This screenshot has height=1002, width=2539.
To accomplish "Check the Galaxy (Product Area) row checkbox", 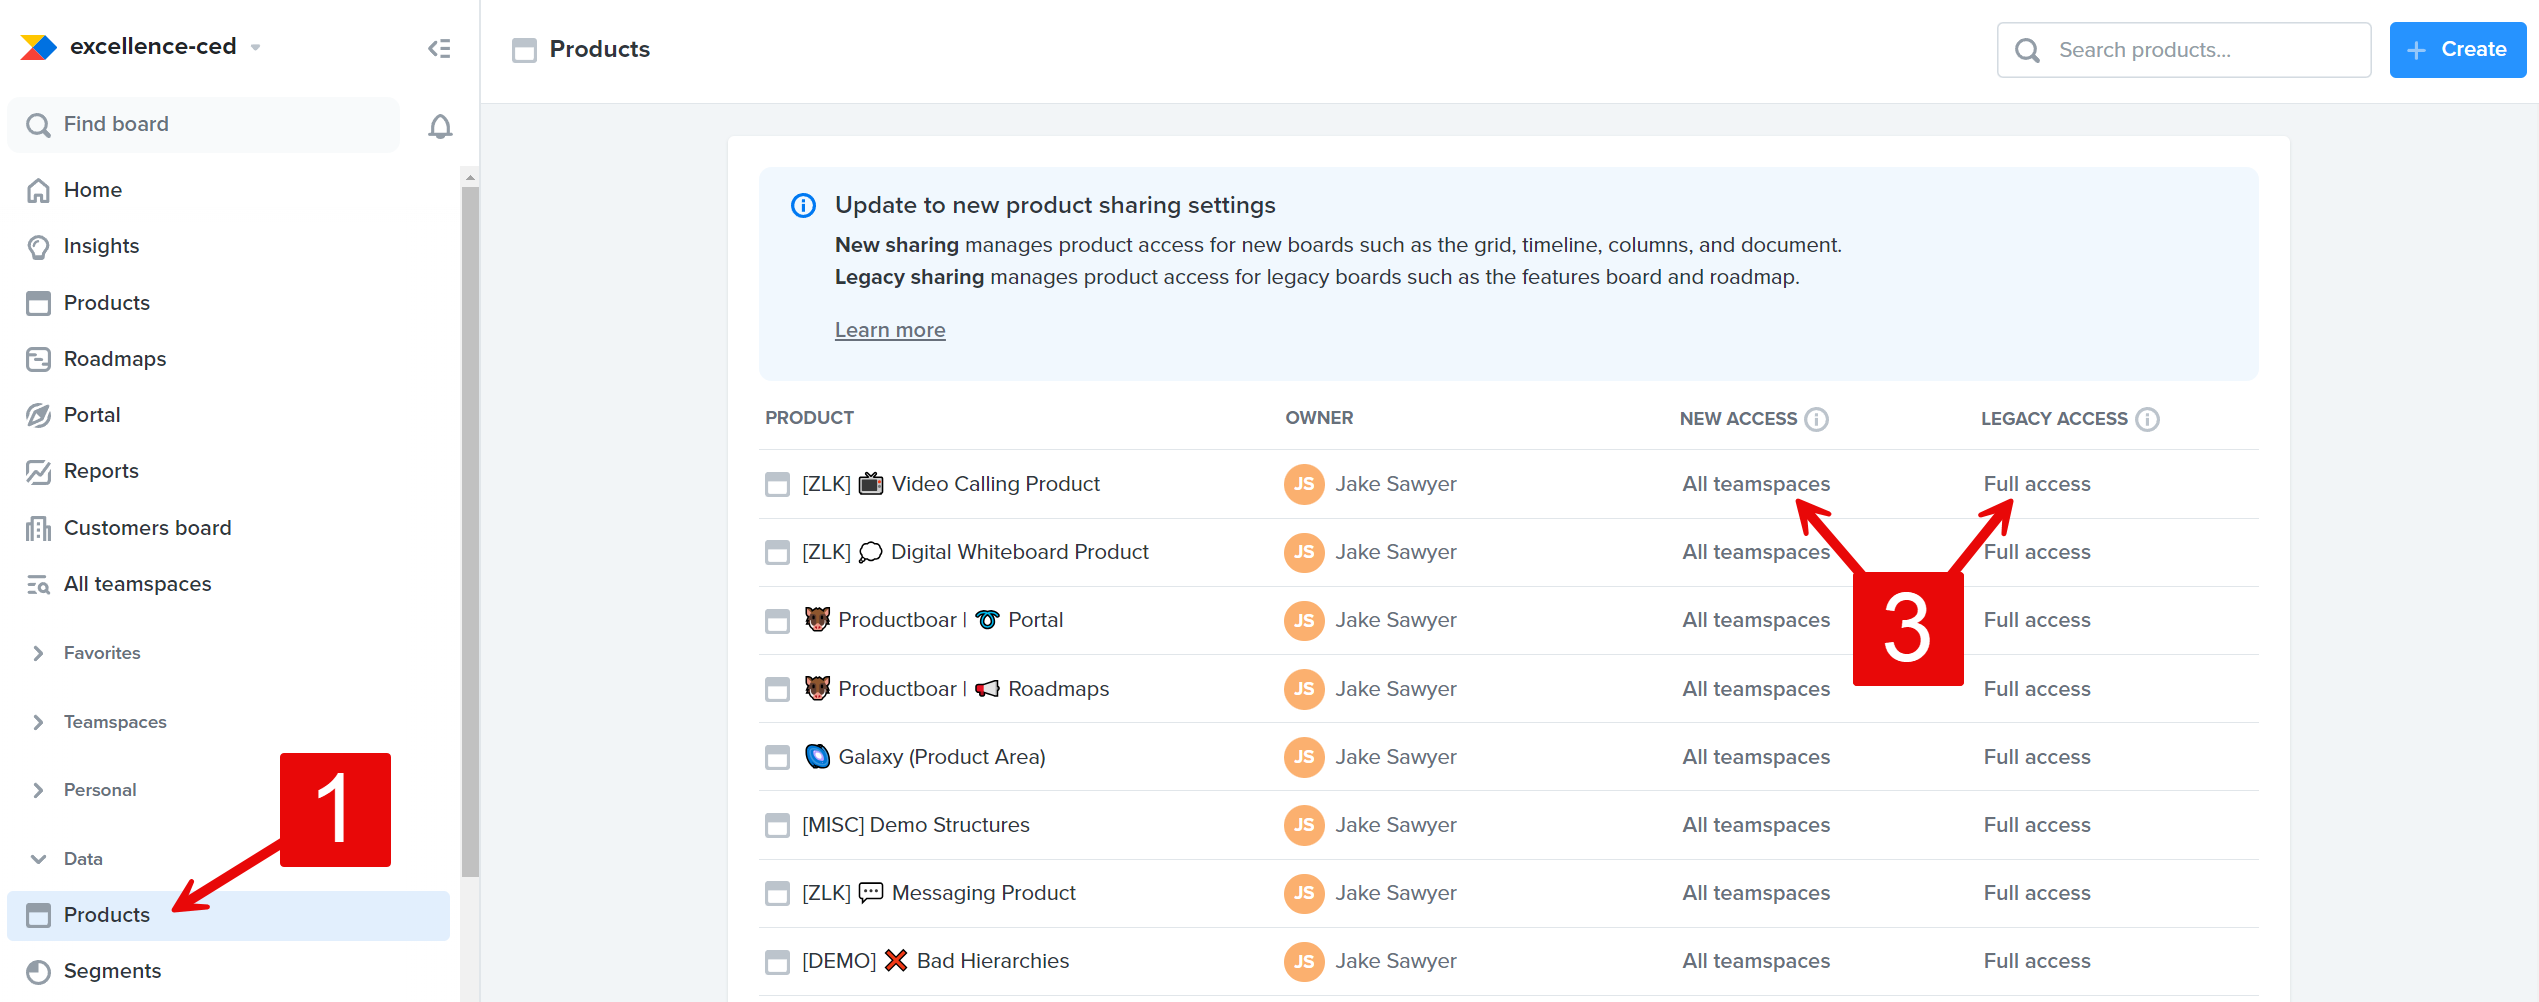I will (x=777, y=757).
